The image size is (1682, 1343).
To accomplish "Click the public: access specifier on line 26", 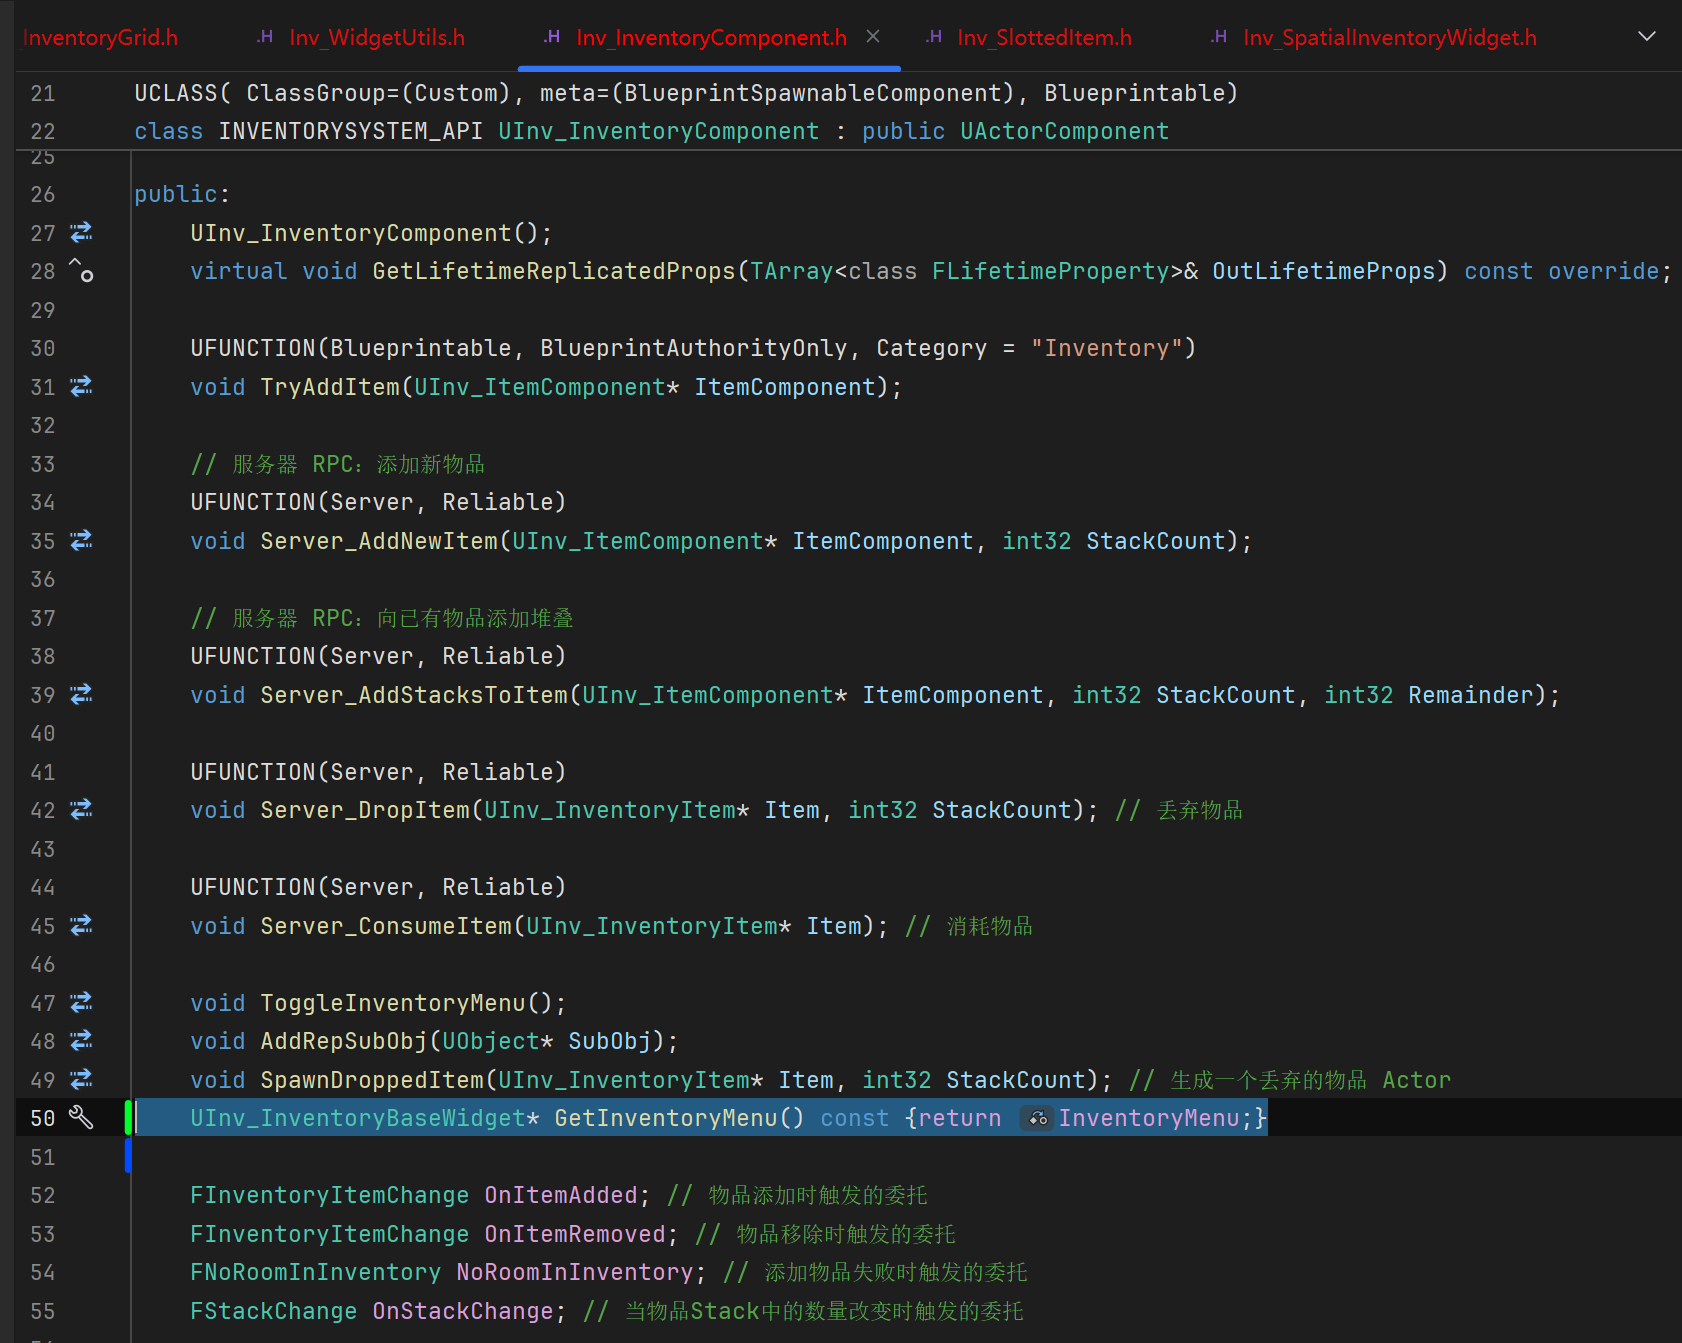I will tap(182, 194).
